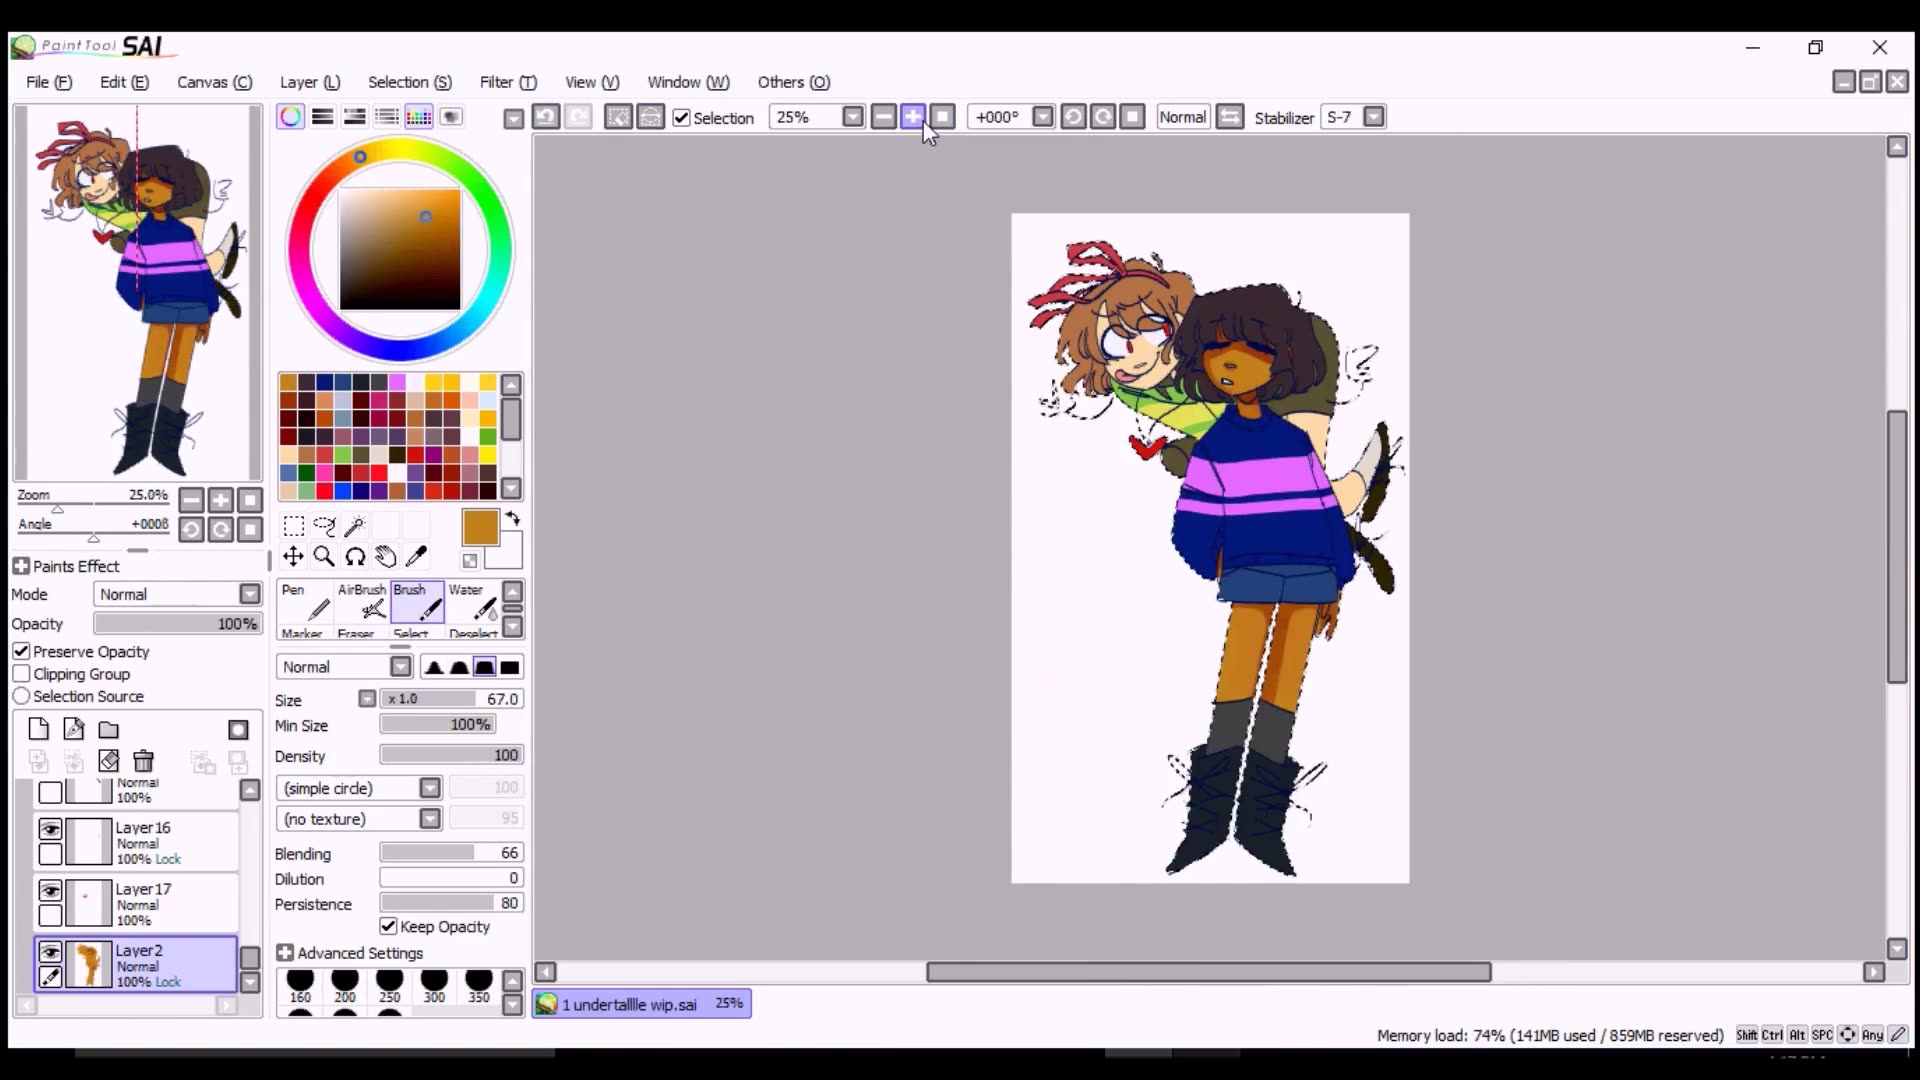This screenshot has height=1080, width=1920.
Task: Toggle the swatches panel icon
Action: coord(419,117)
